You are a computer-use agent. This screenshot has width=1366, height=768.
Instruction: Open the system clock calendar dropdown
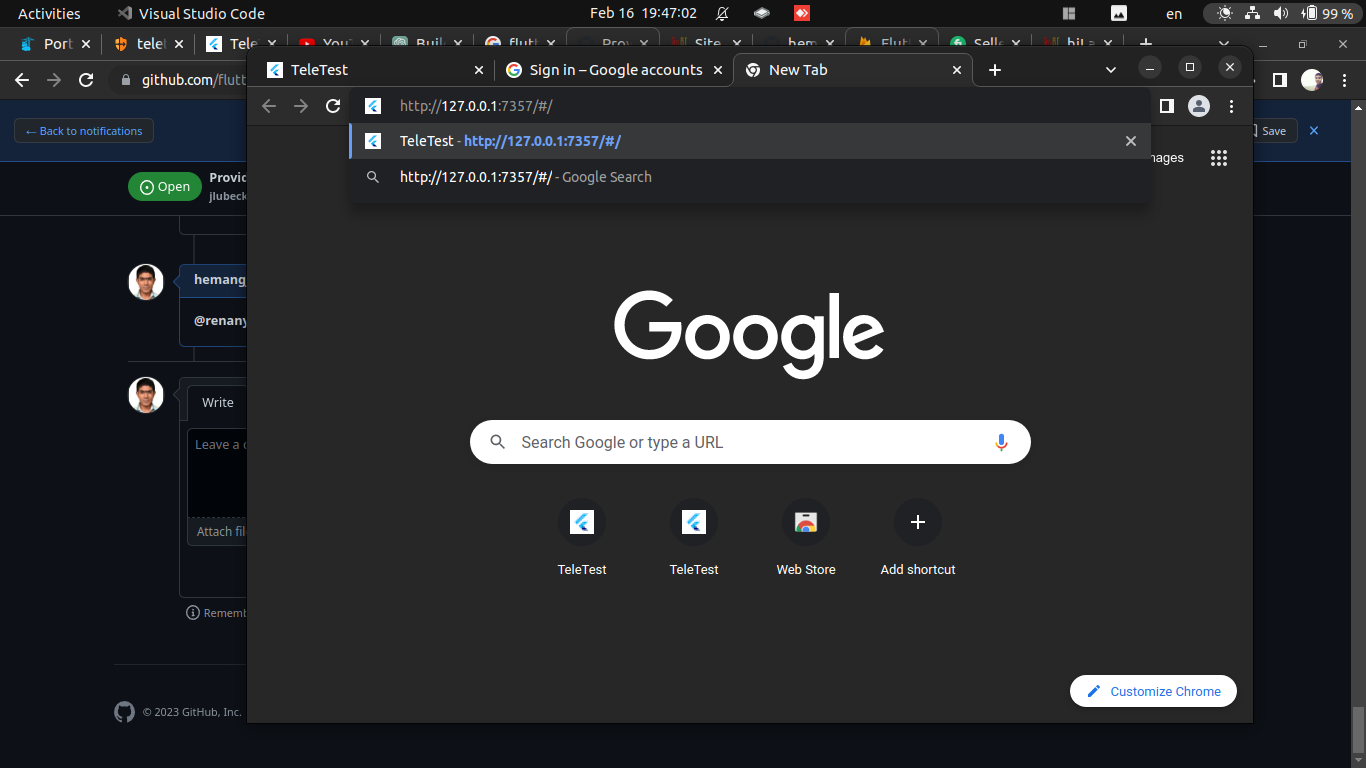[640, 13]
